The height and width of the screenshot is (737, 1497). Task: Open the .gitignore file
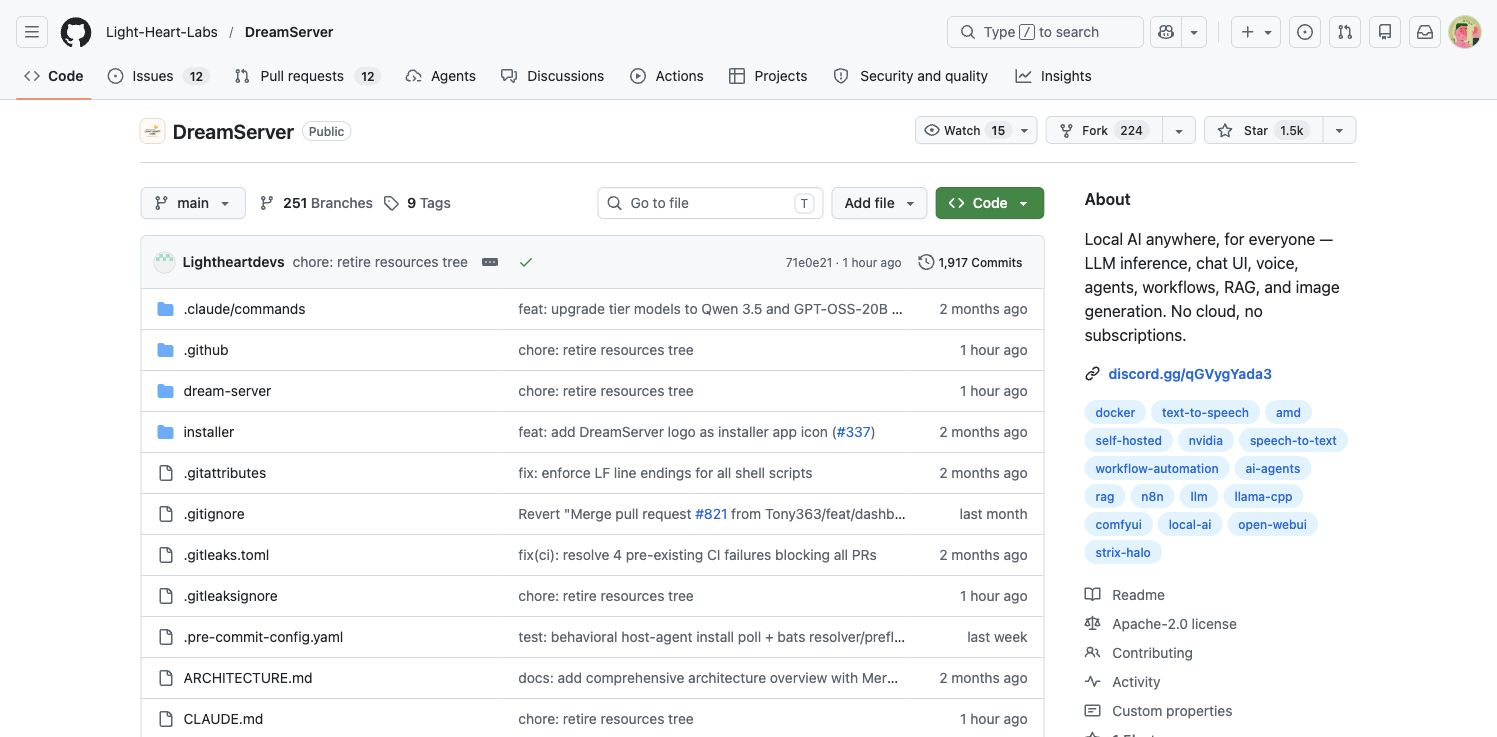(x=214, y=514)
